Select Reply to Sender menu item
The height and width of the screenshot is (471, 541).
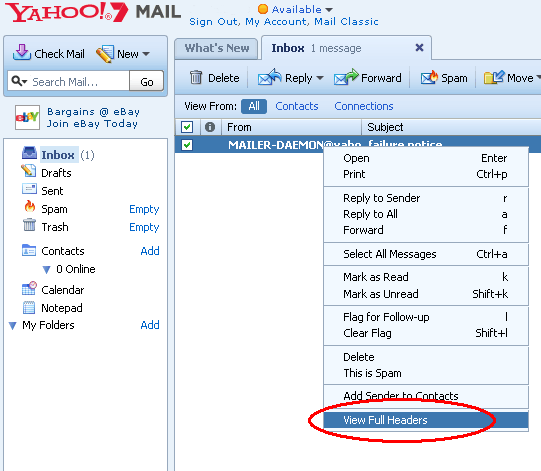[x=426, y=198]
